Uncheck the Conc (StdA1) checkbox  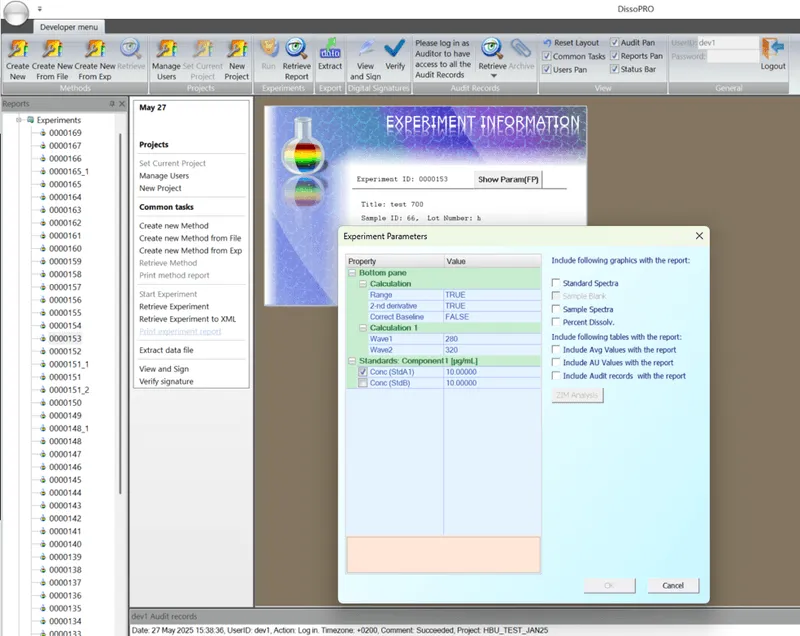click(363, 372)
